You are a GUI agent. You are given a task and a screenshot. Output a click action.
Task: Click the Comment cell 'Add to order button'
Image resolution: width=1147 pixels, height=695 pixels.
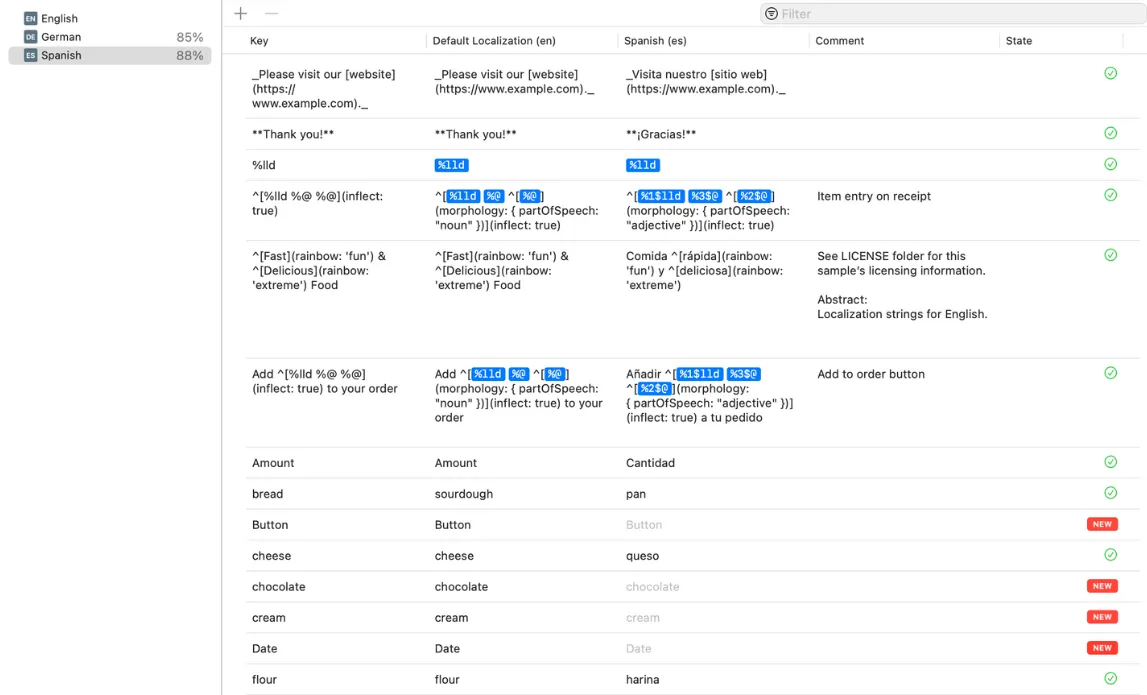(871, 374)
